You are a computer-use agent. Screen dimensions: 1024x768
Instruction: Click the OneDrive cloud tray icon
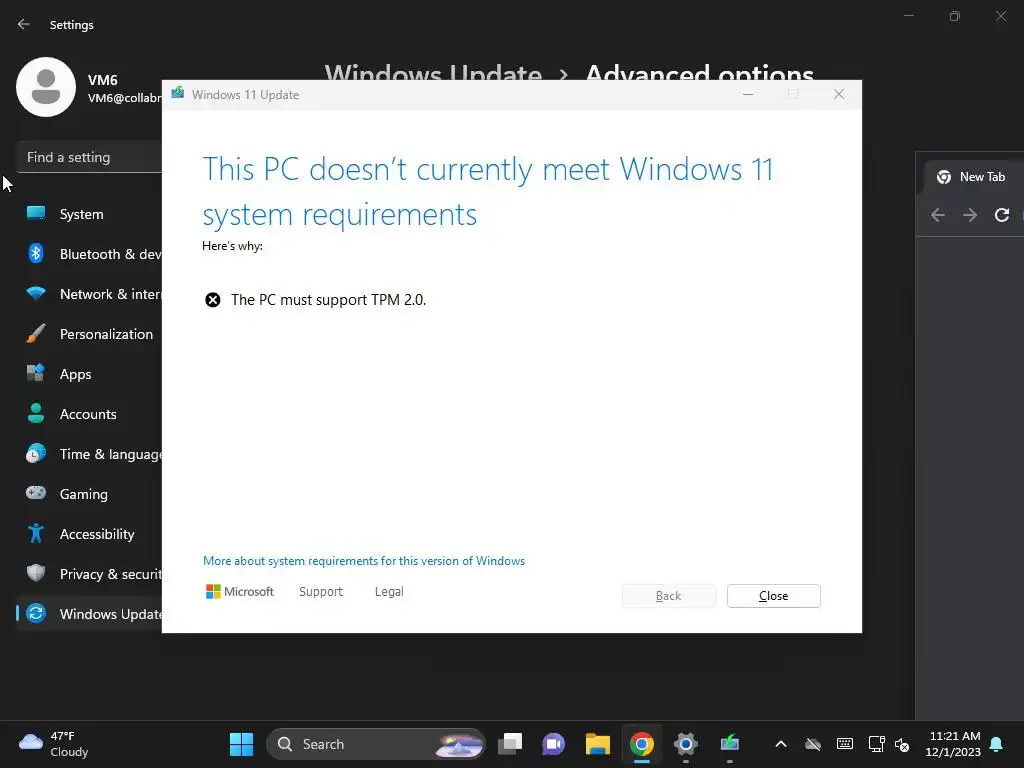click(x=812, y=744)
